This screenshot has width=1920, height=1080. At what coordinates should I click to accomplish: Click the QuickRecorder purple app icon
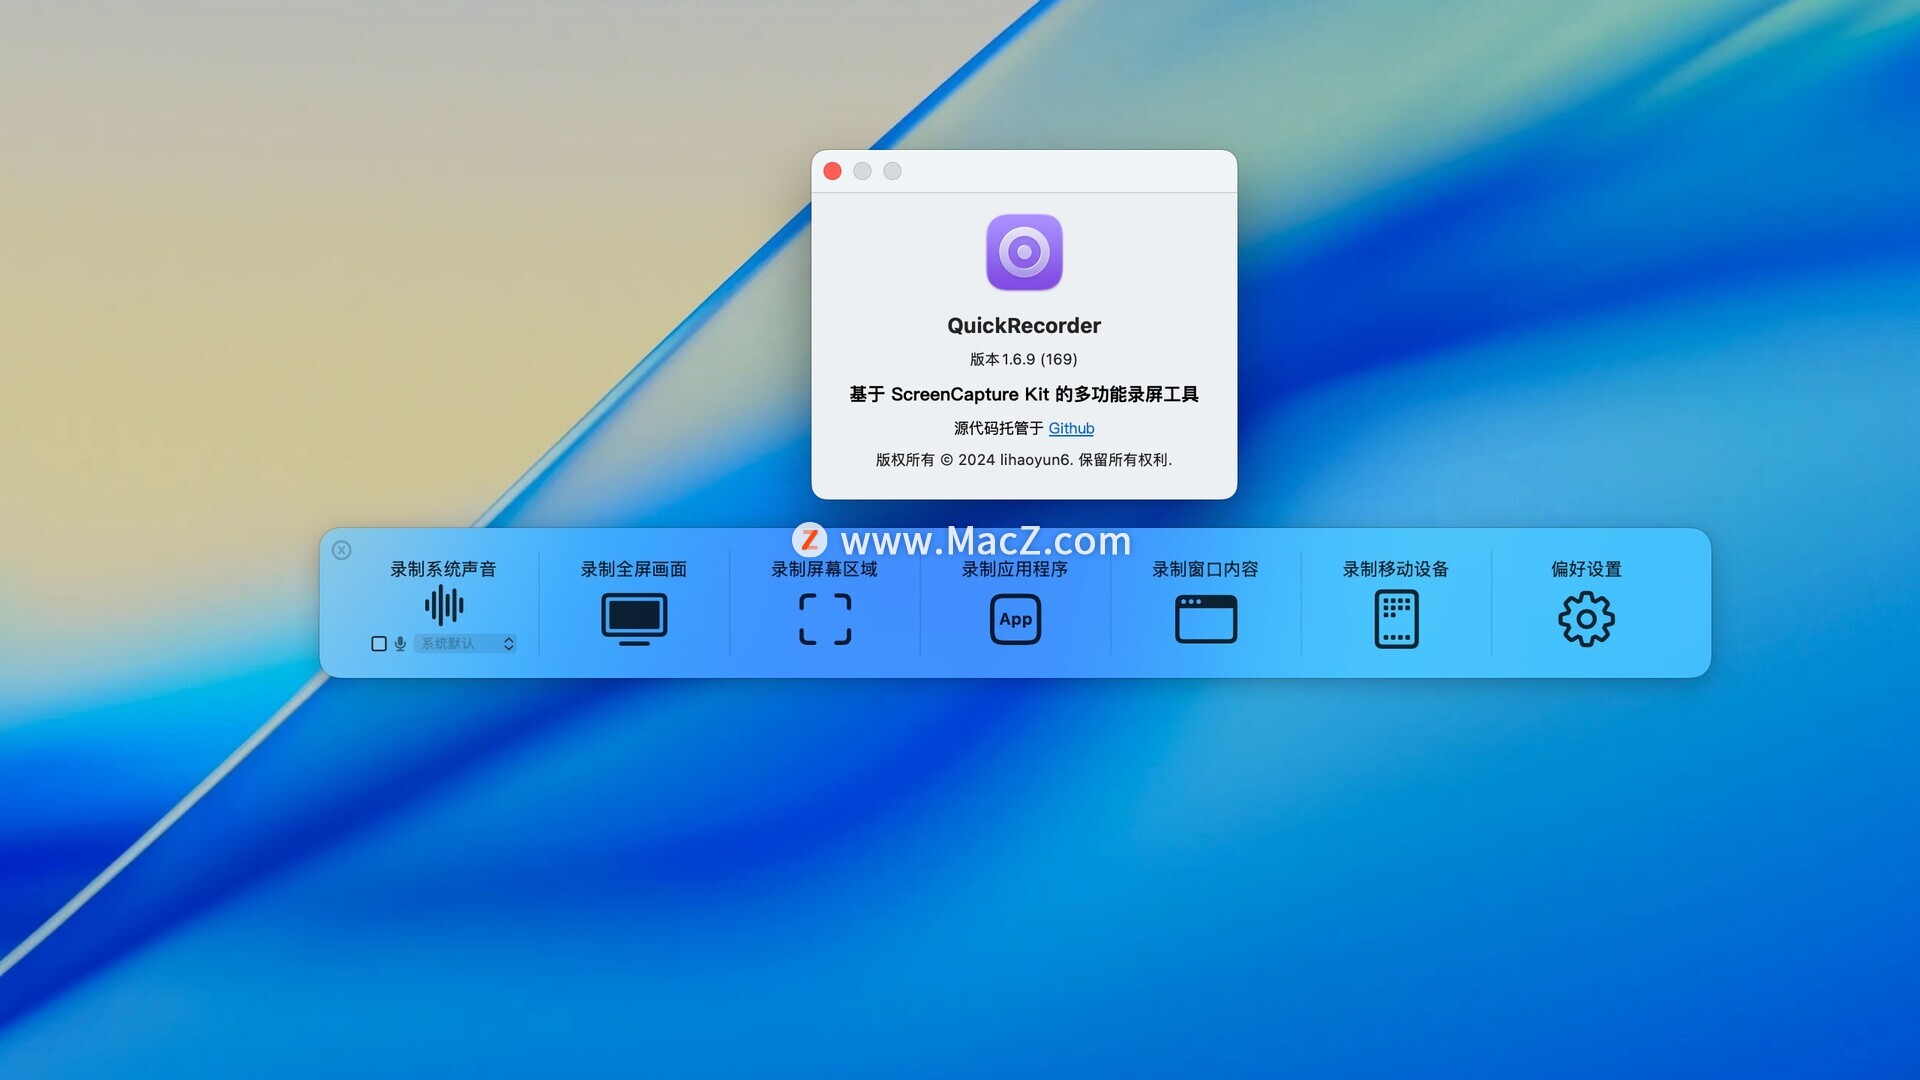point(1024,252)
